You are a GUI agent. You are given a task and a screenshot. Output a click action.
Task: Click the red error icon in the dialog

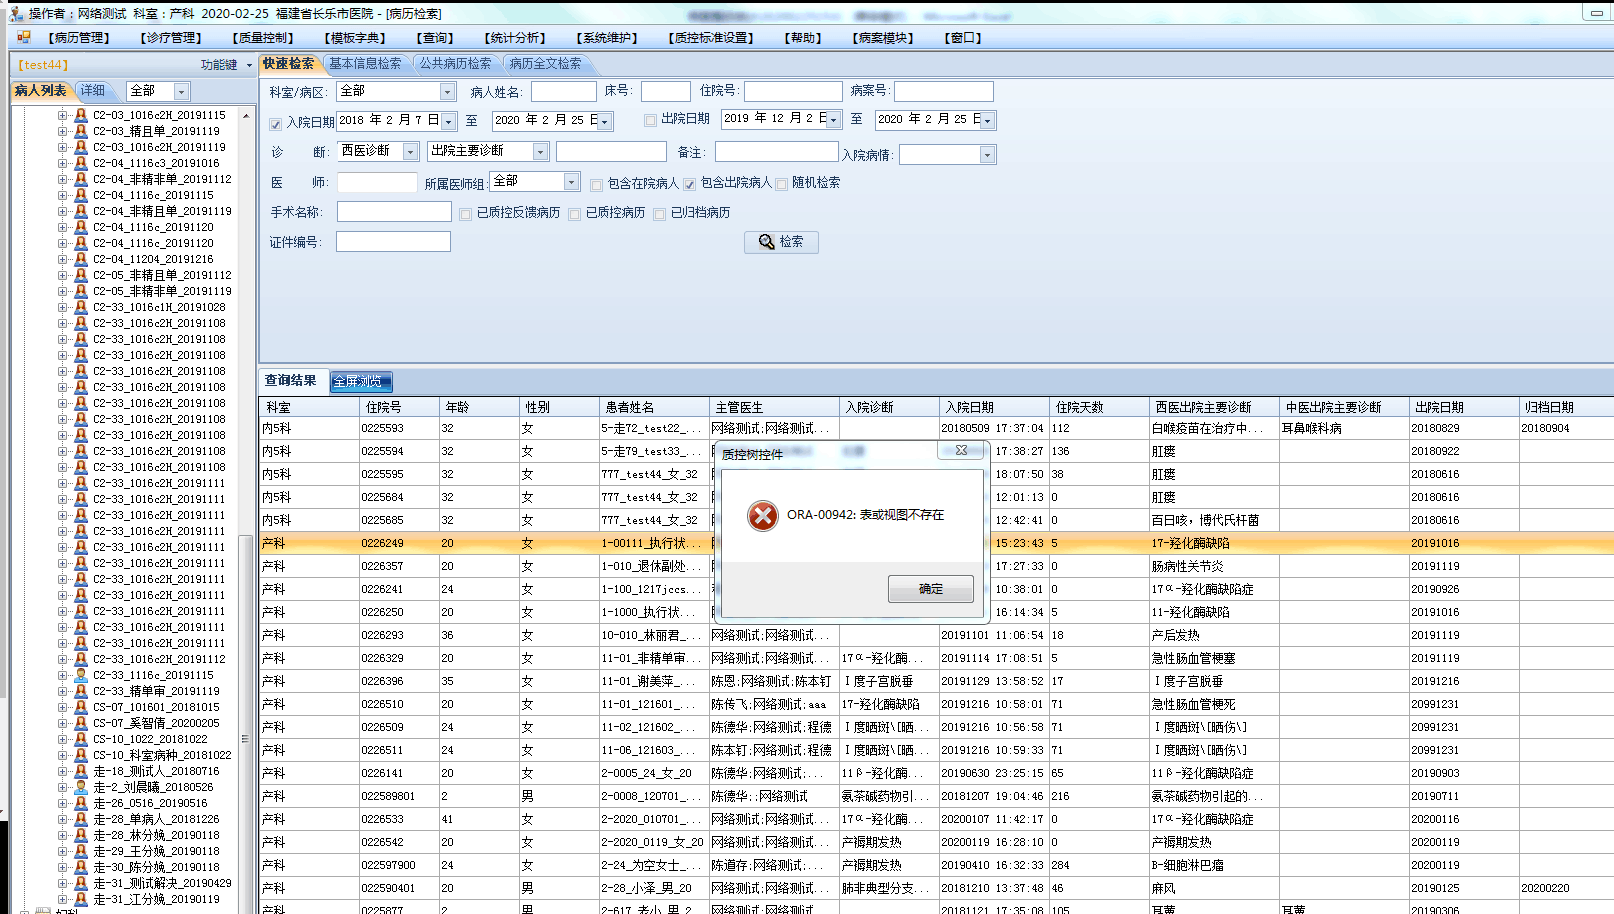[763, 516]
